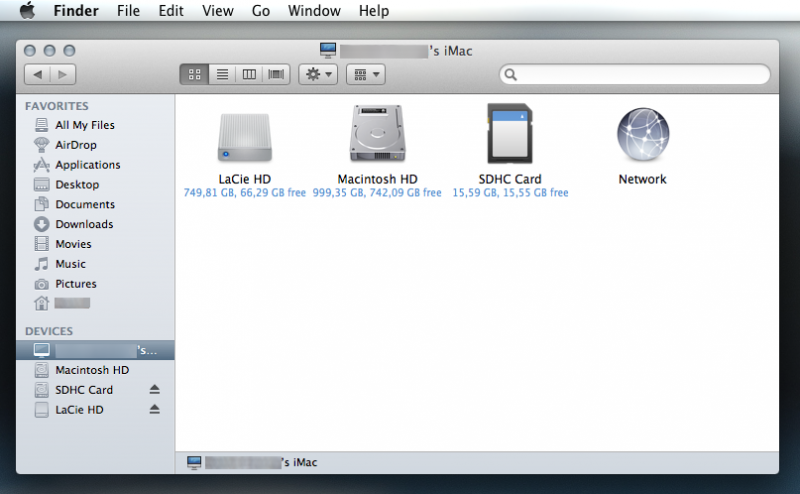The width and height of the screenshot is (800, 494).
Task: Open the home folder in sidebar
Action: 62,304
